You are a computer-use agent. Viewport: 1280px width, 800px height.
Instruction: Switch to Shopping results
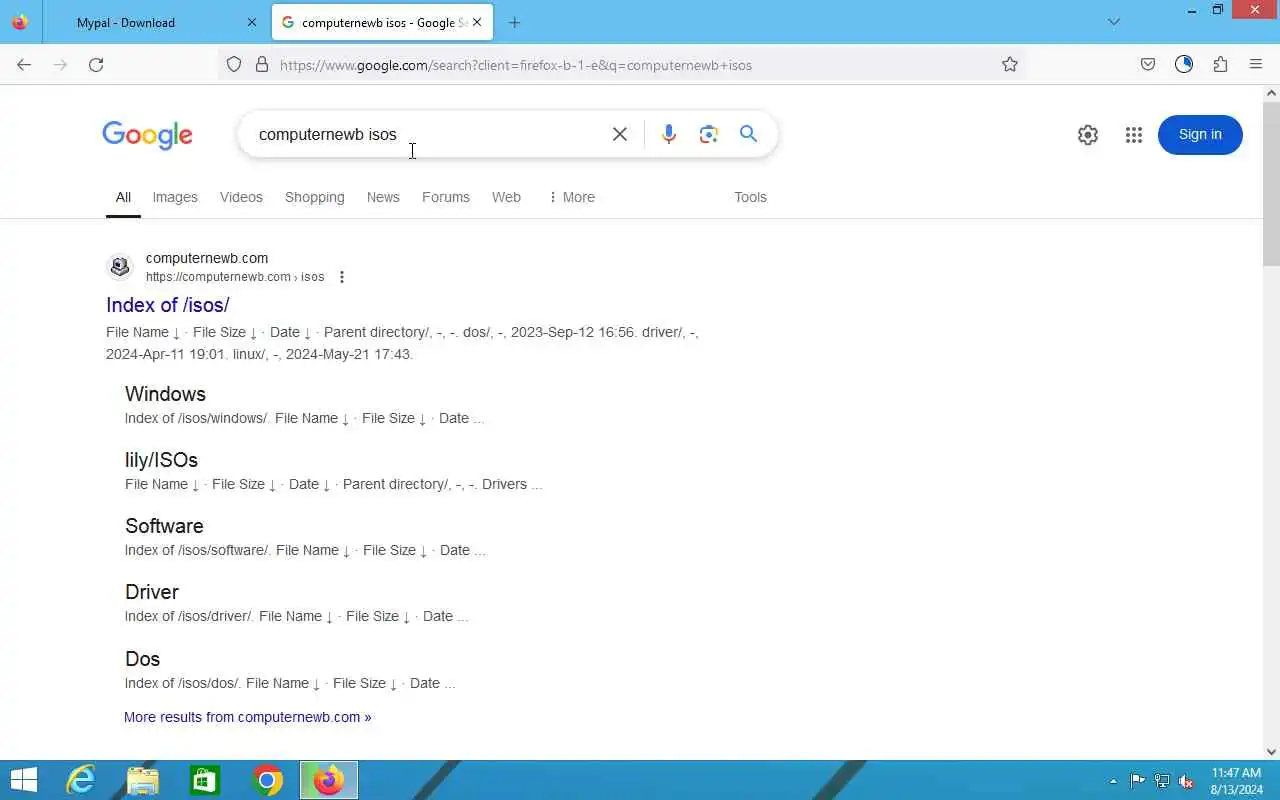click(315, 197)
